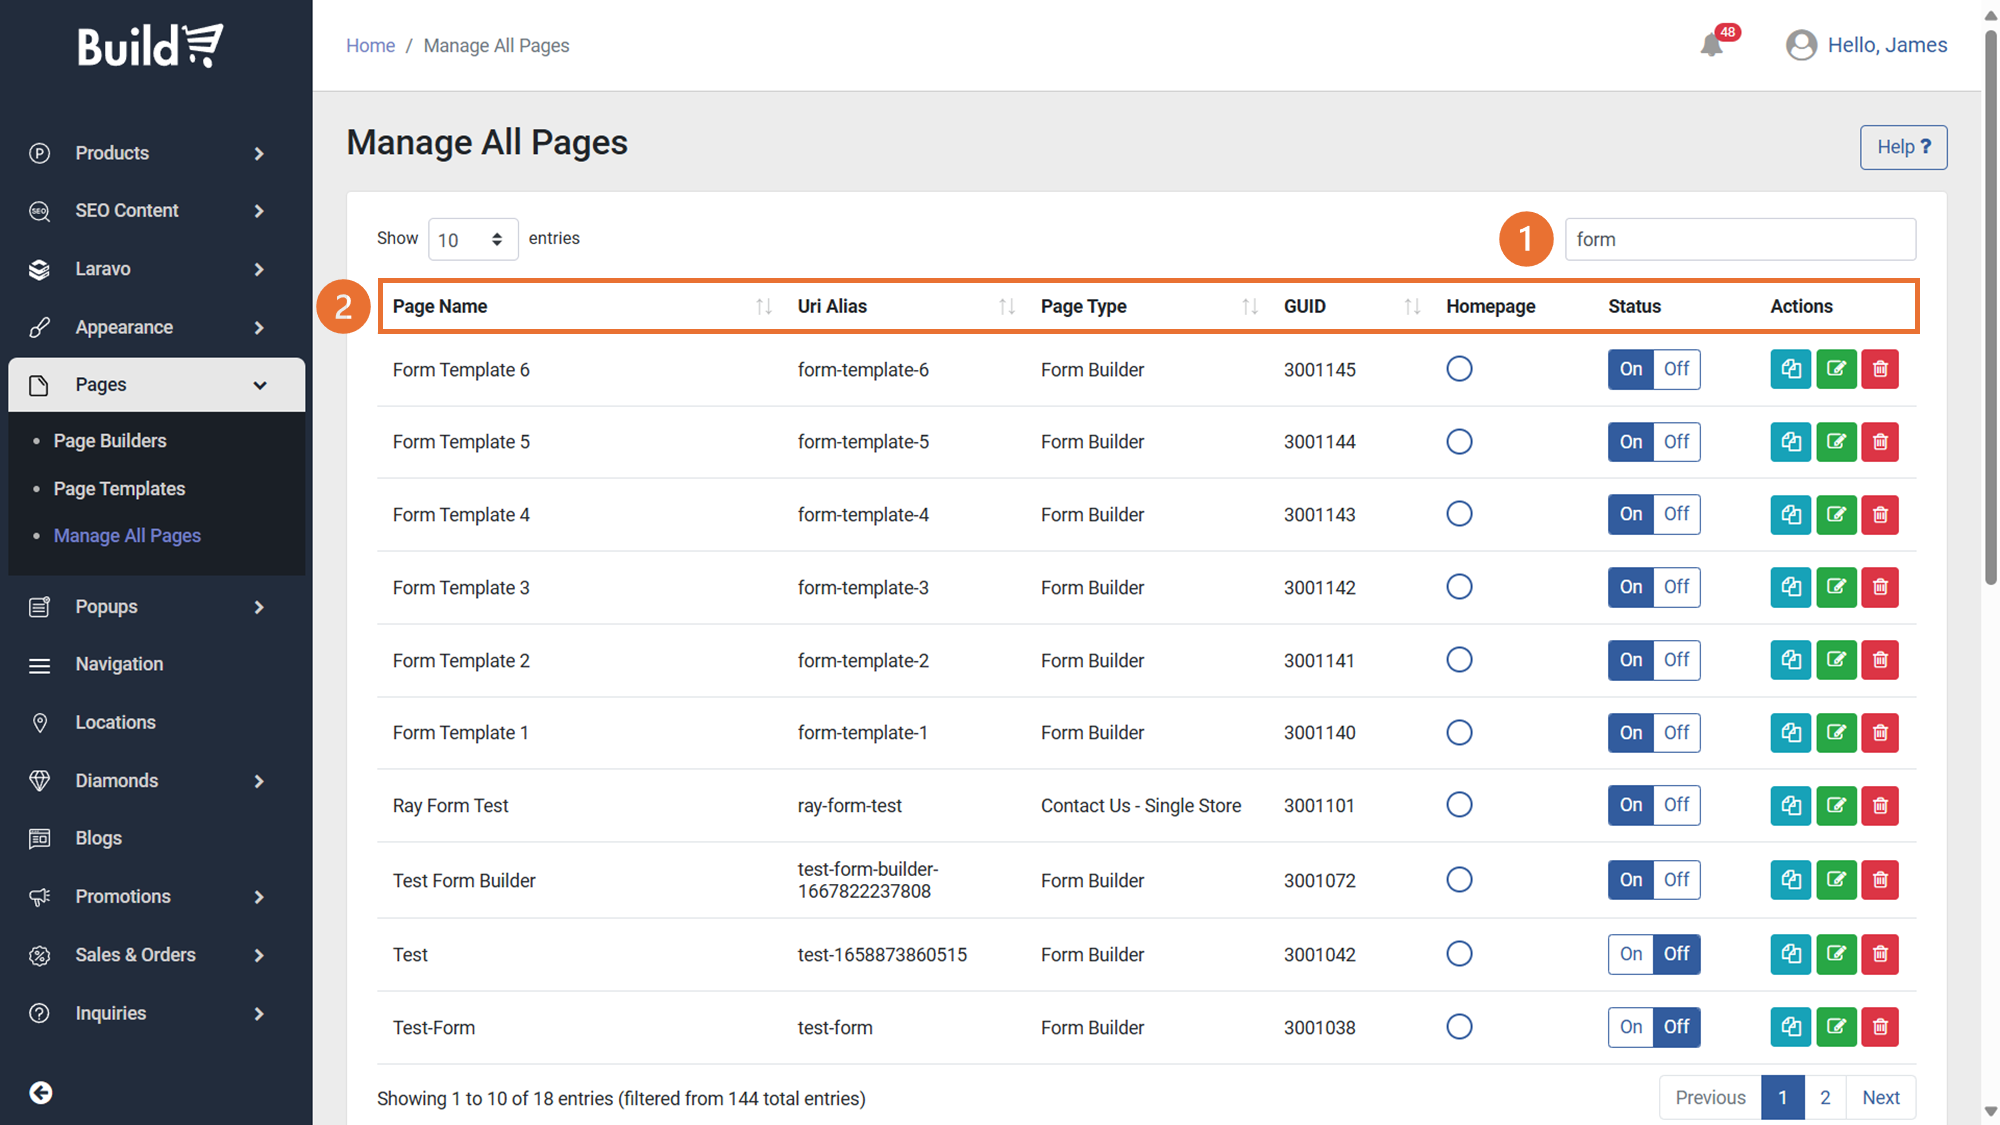Viewport: 2000px width, 1125px height.
Task: Duplicate the Test Form Builder page
Action: (1790, 880)
